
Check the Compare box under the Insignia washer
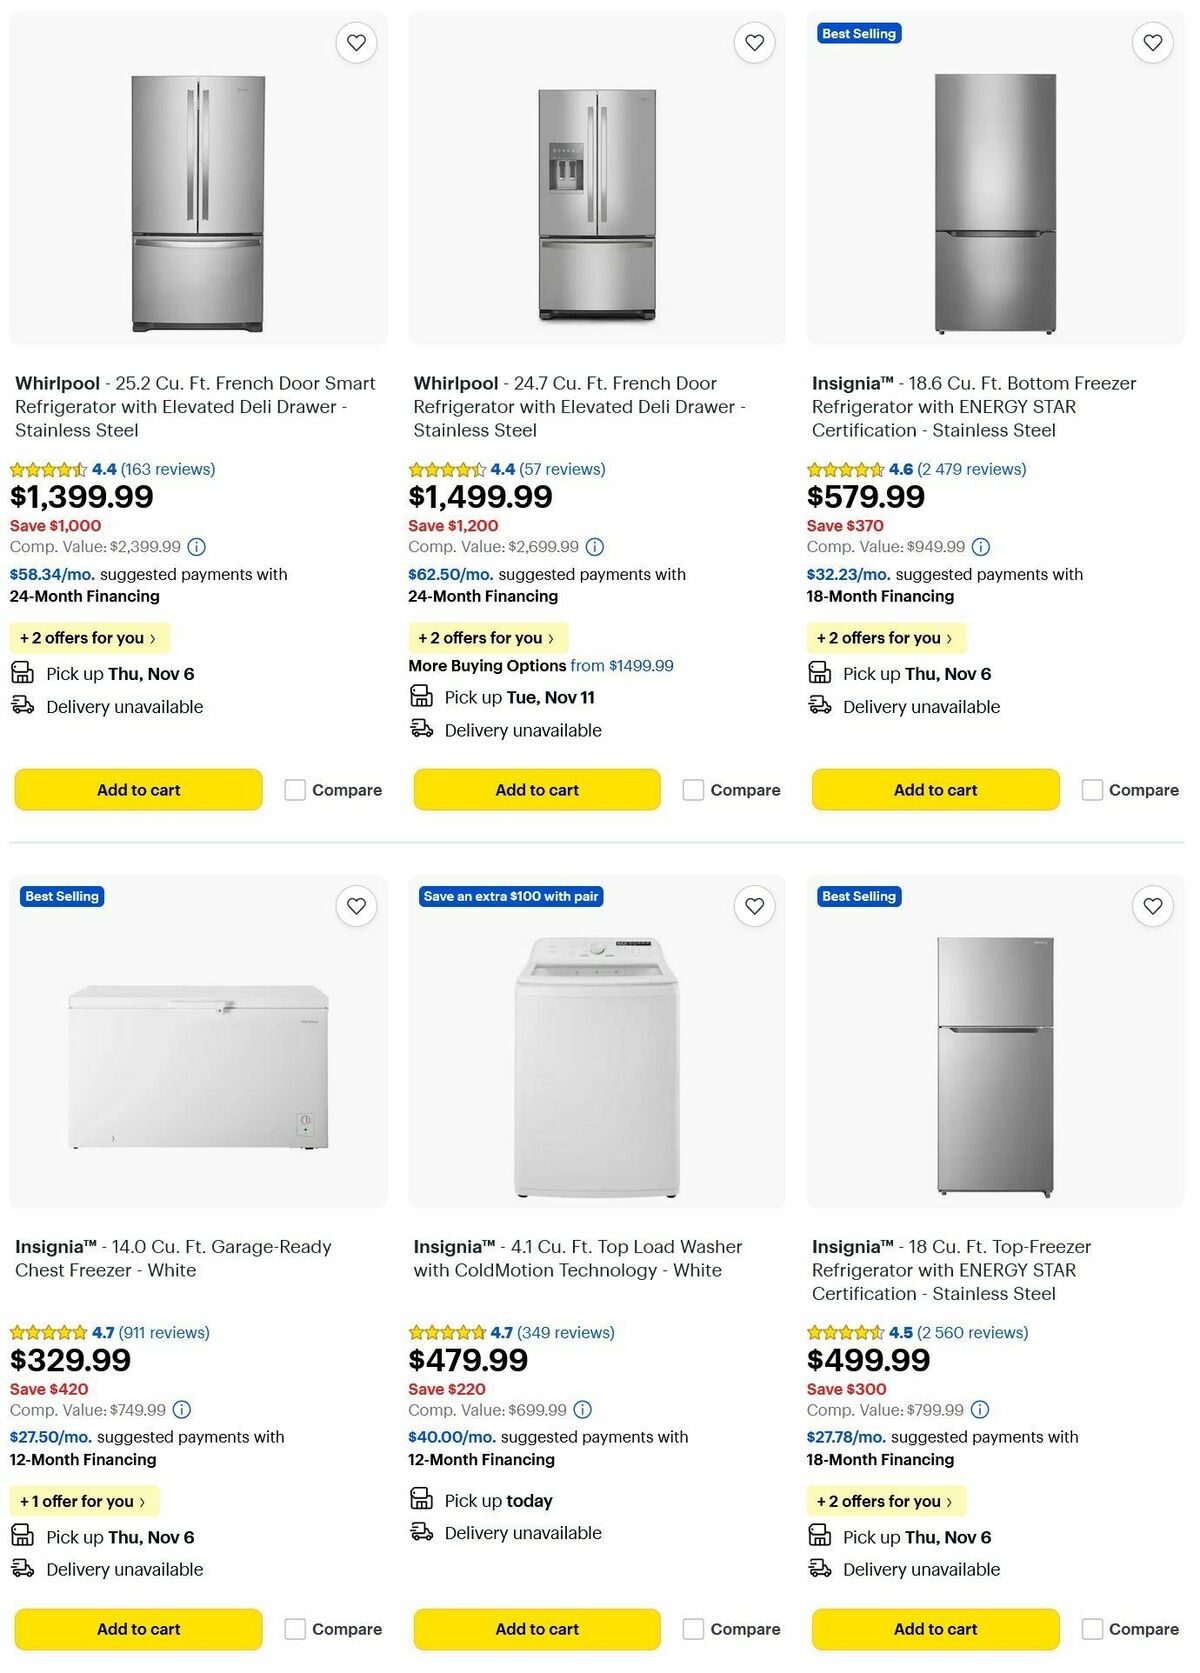(693, 1629)
